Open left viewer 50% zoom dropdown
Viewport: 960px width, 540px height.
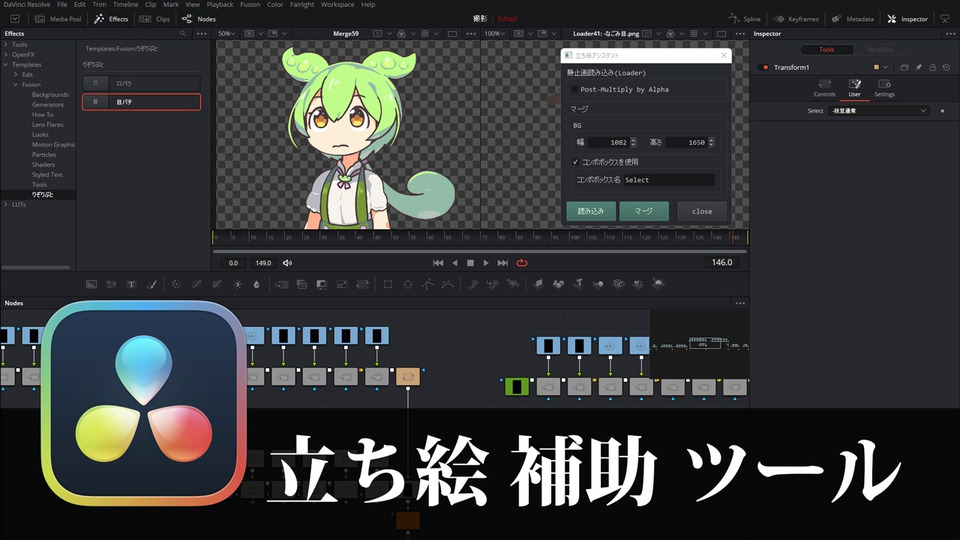click(x=227, y=34)
